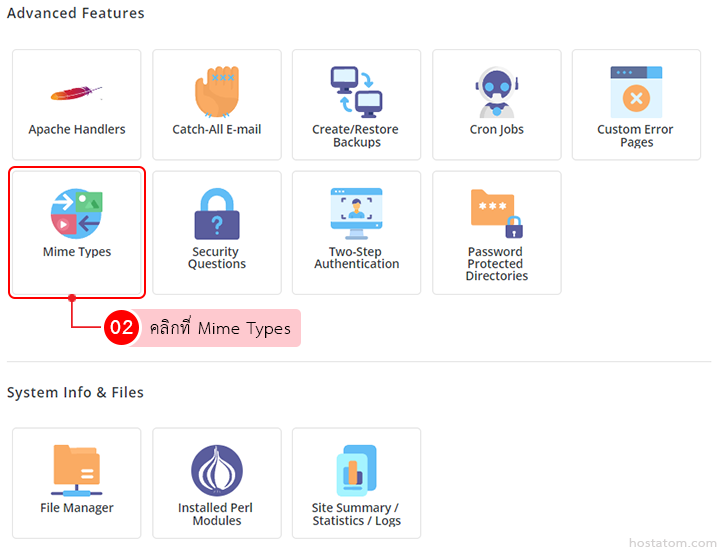
Task: Click the Create/Restore Backups computers icon
Action: [x=357, y=92]
